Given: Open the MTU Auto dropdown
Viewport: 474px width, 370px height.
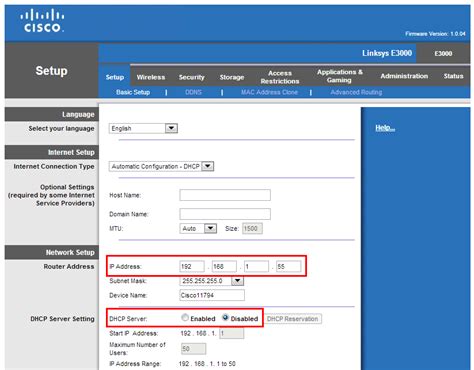Looking at the screenshot, I should (198, 228).
